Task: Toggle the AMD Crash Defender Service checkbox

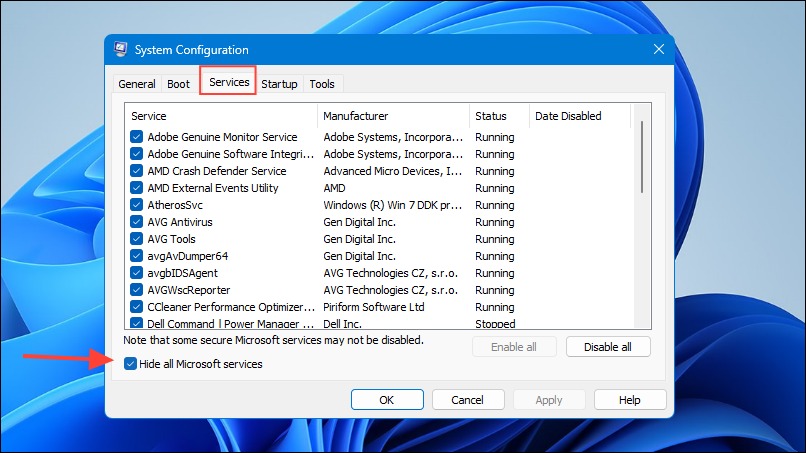Action: (x=136, y=171)
